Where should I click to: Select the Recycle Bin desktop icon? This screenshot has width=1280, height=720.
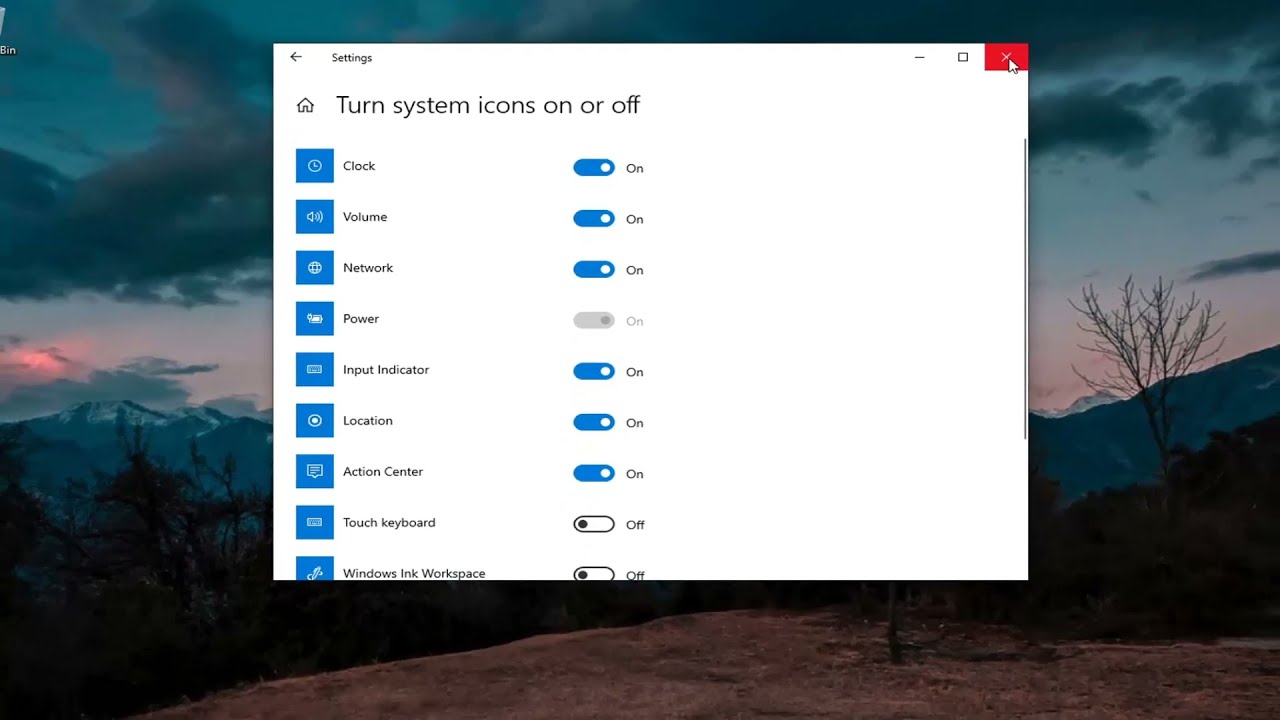click(7, 30)
